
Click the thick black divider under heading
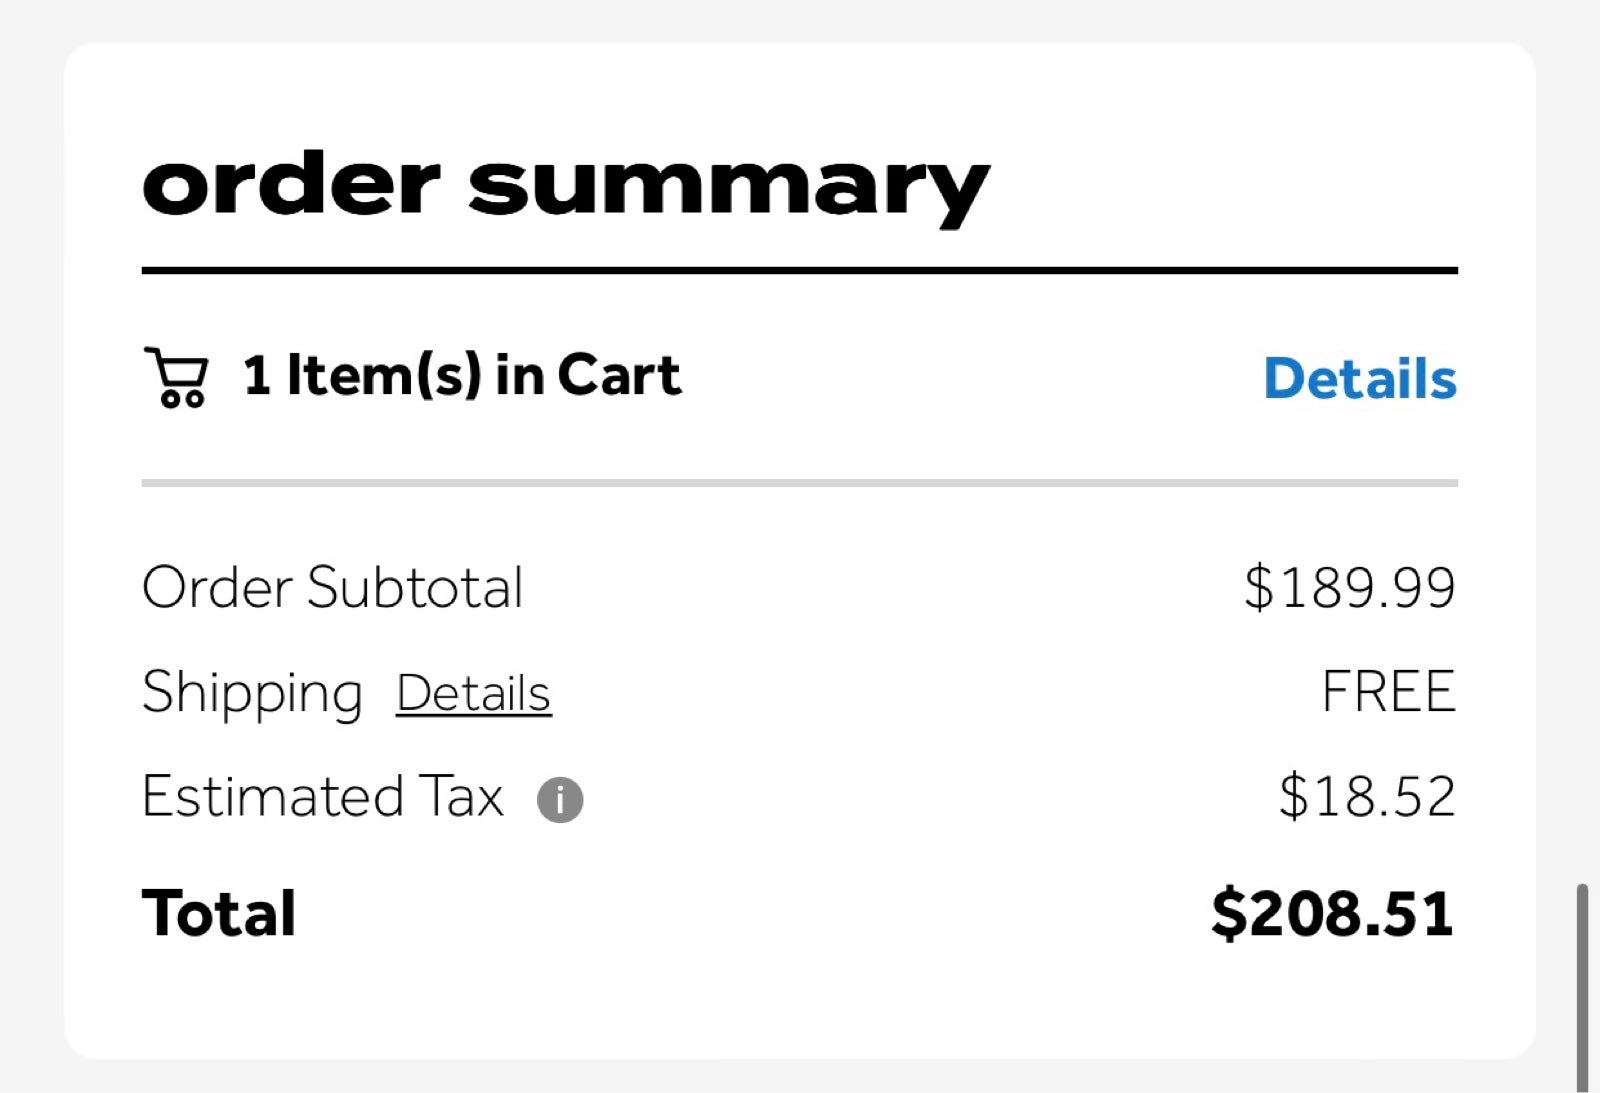pyautogui.click(x=800, y=270)
